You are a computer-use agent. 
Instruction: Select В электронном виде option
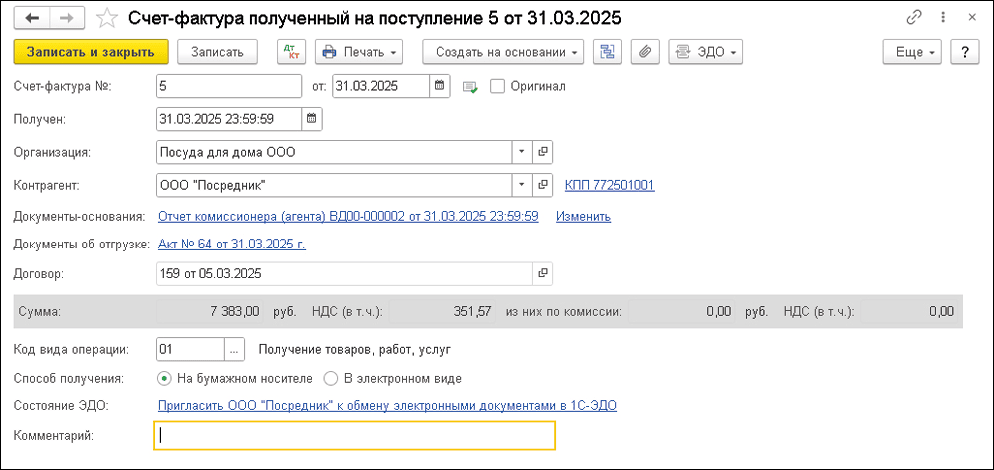[332, 379]
